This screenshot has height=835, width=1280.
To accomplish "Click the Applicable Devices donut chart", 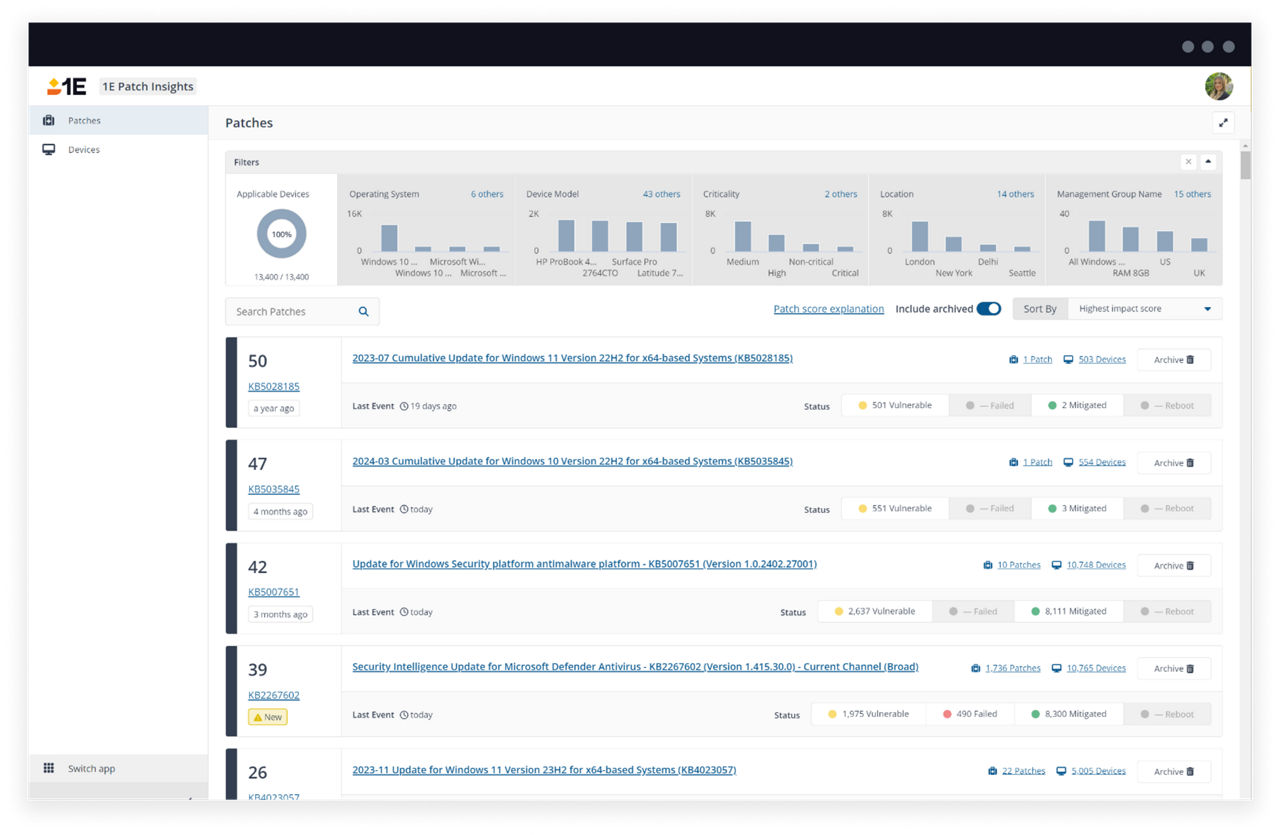I will pyautogui.click(x=281, y=234).
